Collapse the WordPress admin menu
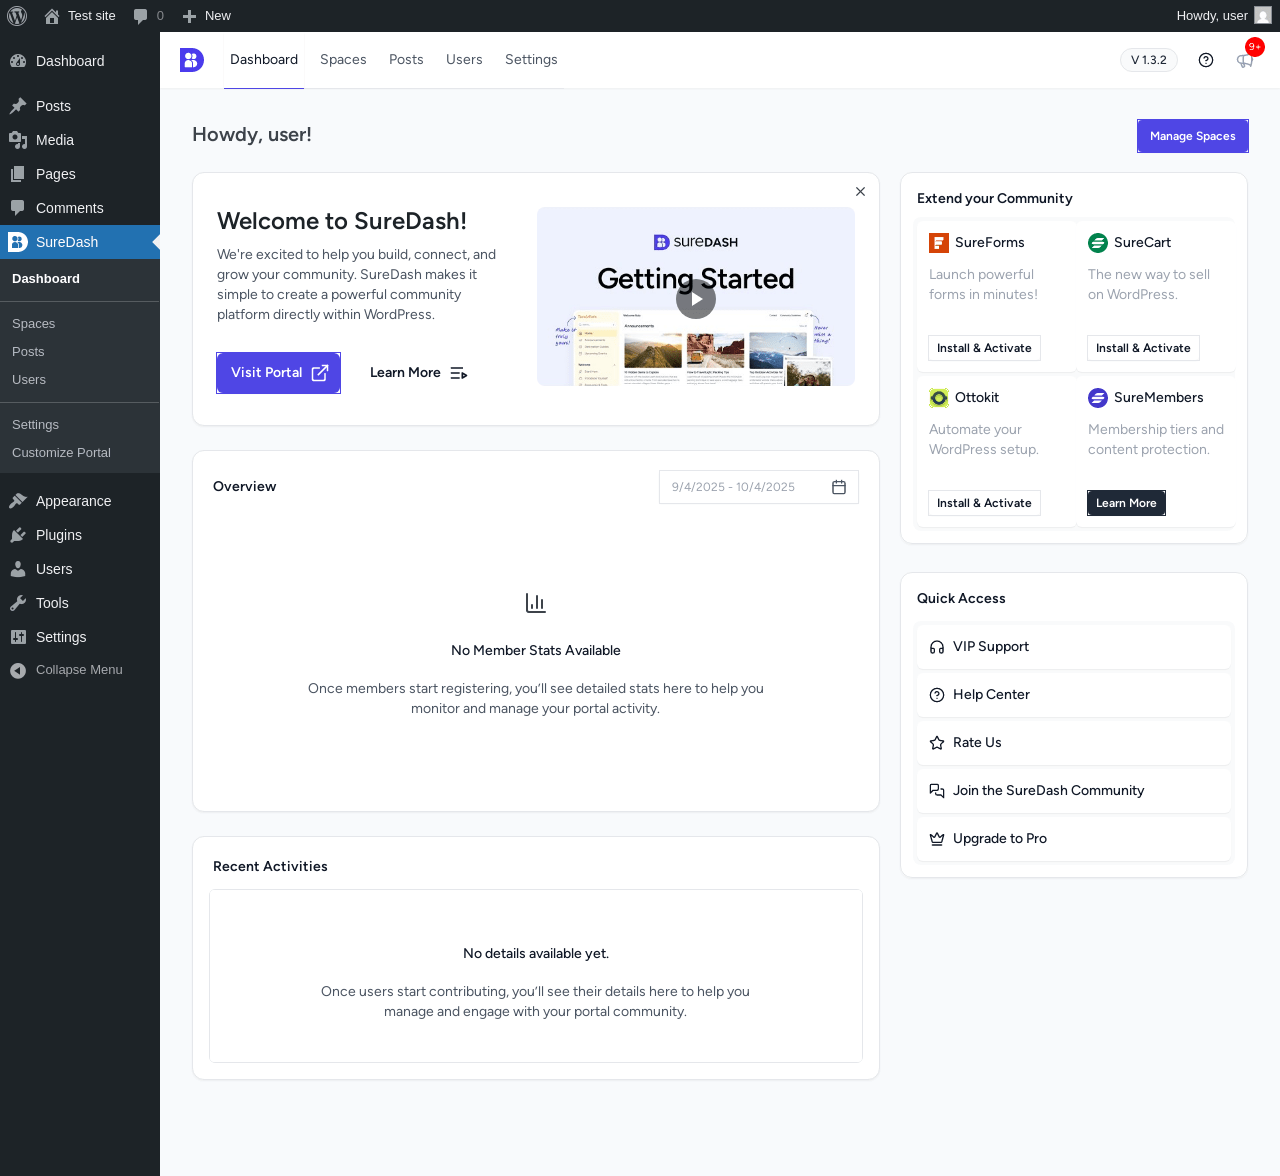Viewport: 1280px width, 1176px height. 67,670
